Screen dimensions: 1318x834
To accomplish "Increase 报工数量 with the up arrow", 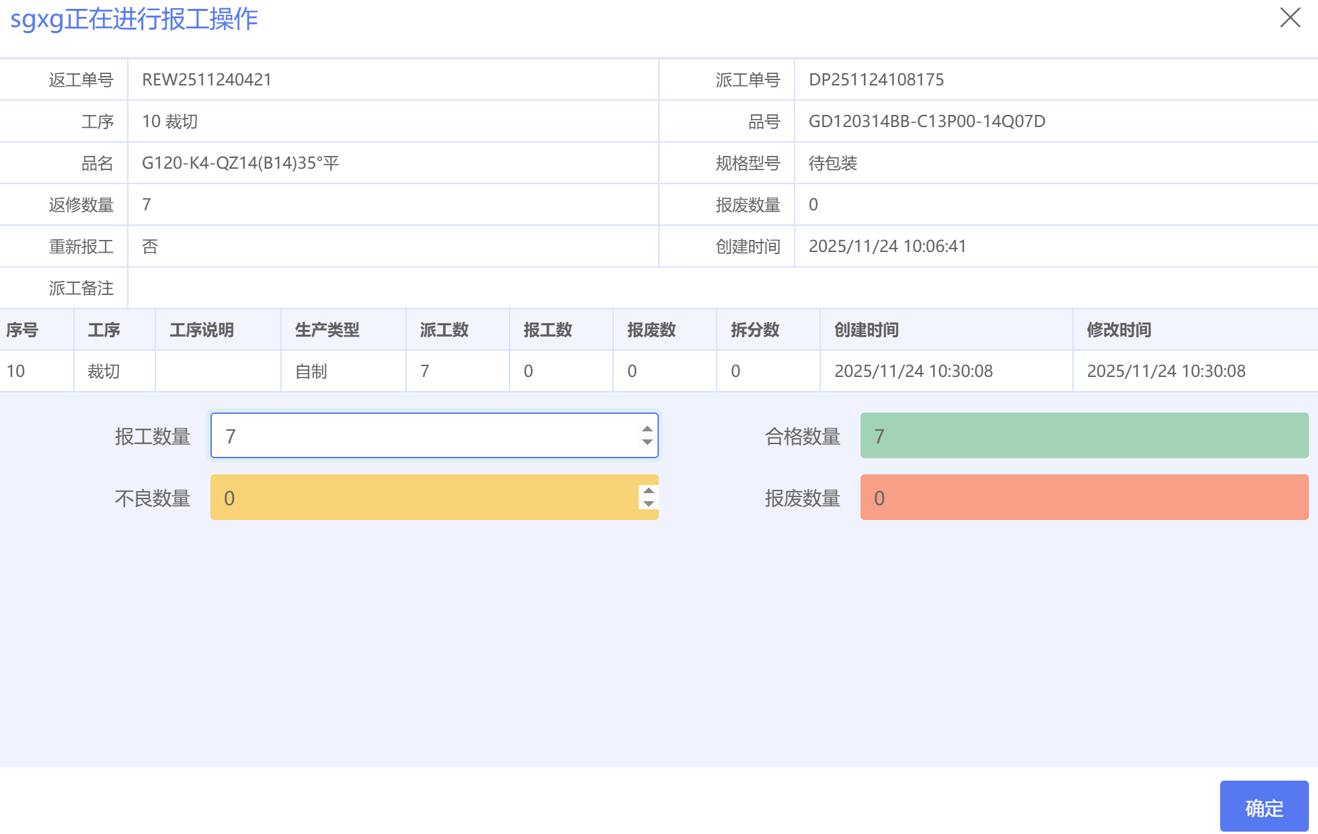I will coord(647,429).
